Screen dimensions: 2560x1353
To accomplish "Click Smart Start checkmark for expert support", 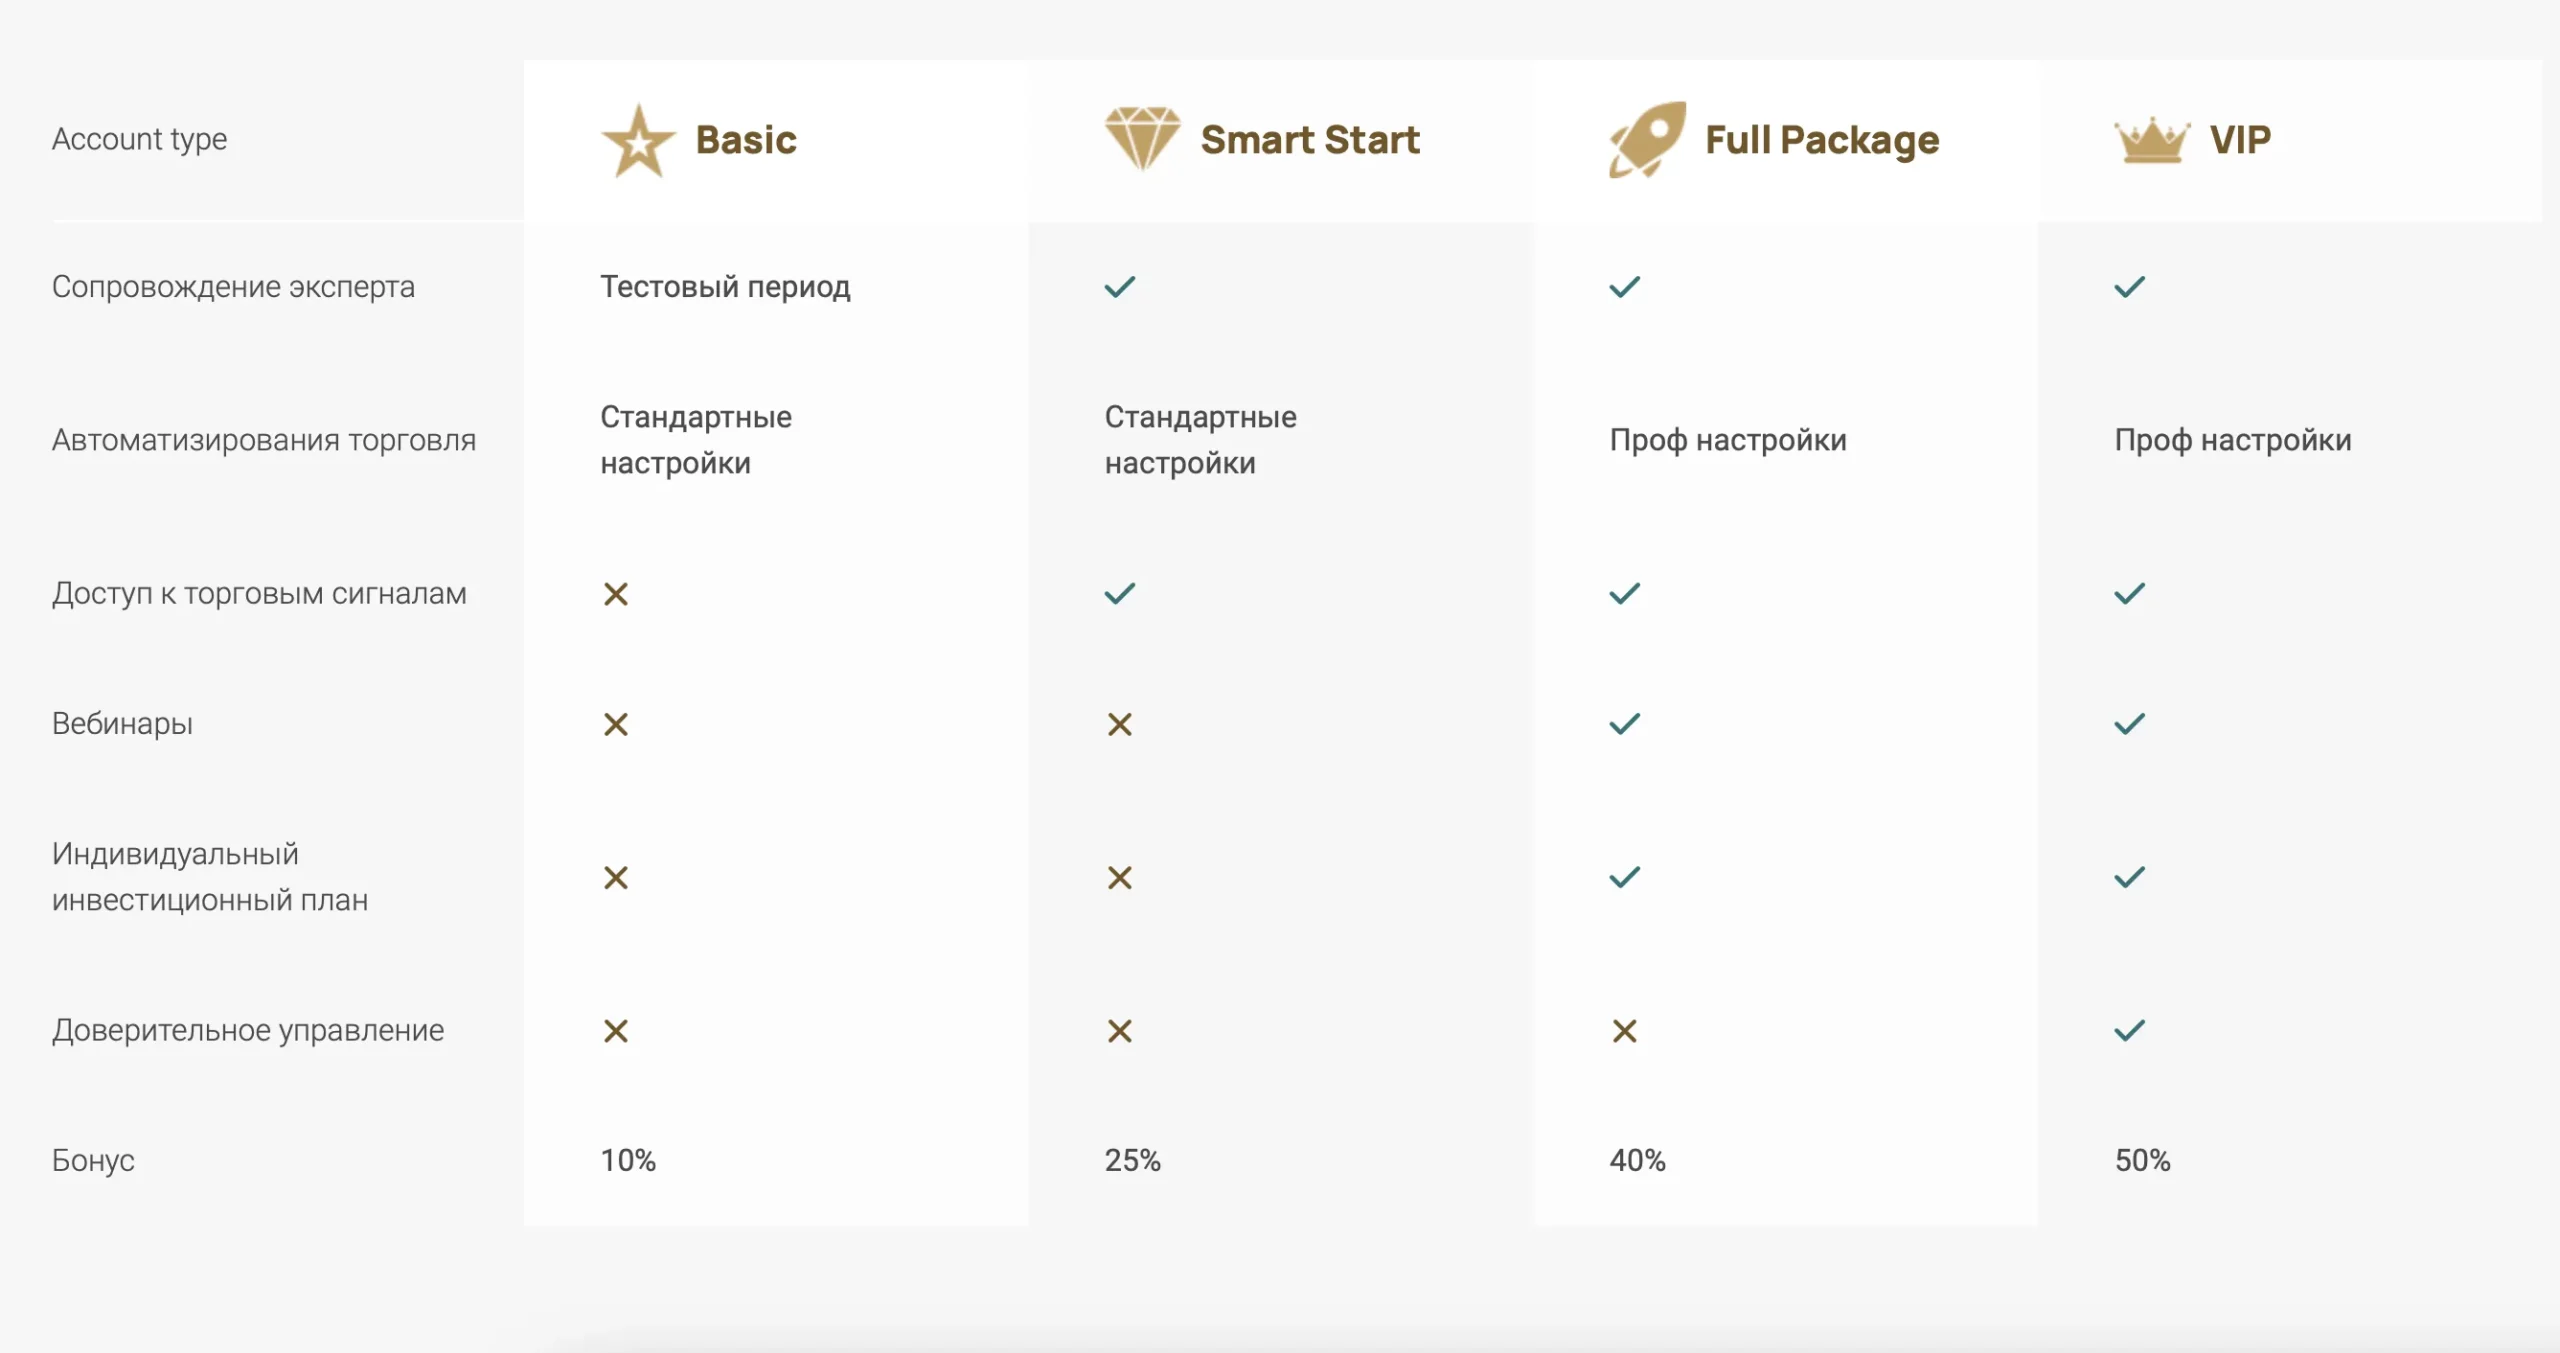I will point(1120,287).
